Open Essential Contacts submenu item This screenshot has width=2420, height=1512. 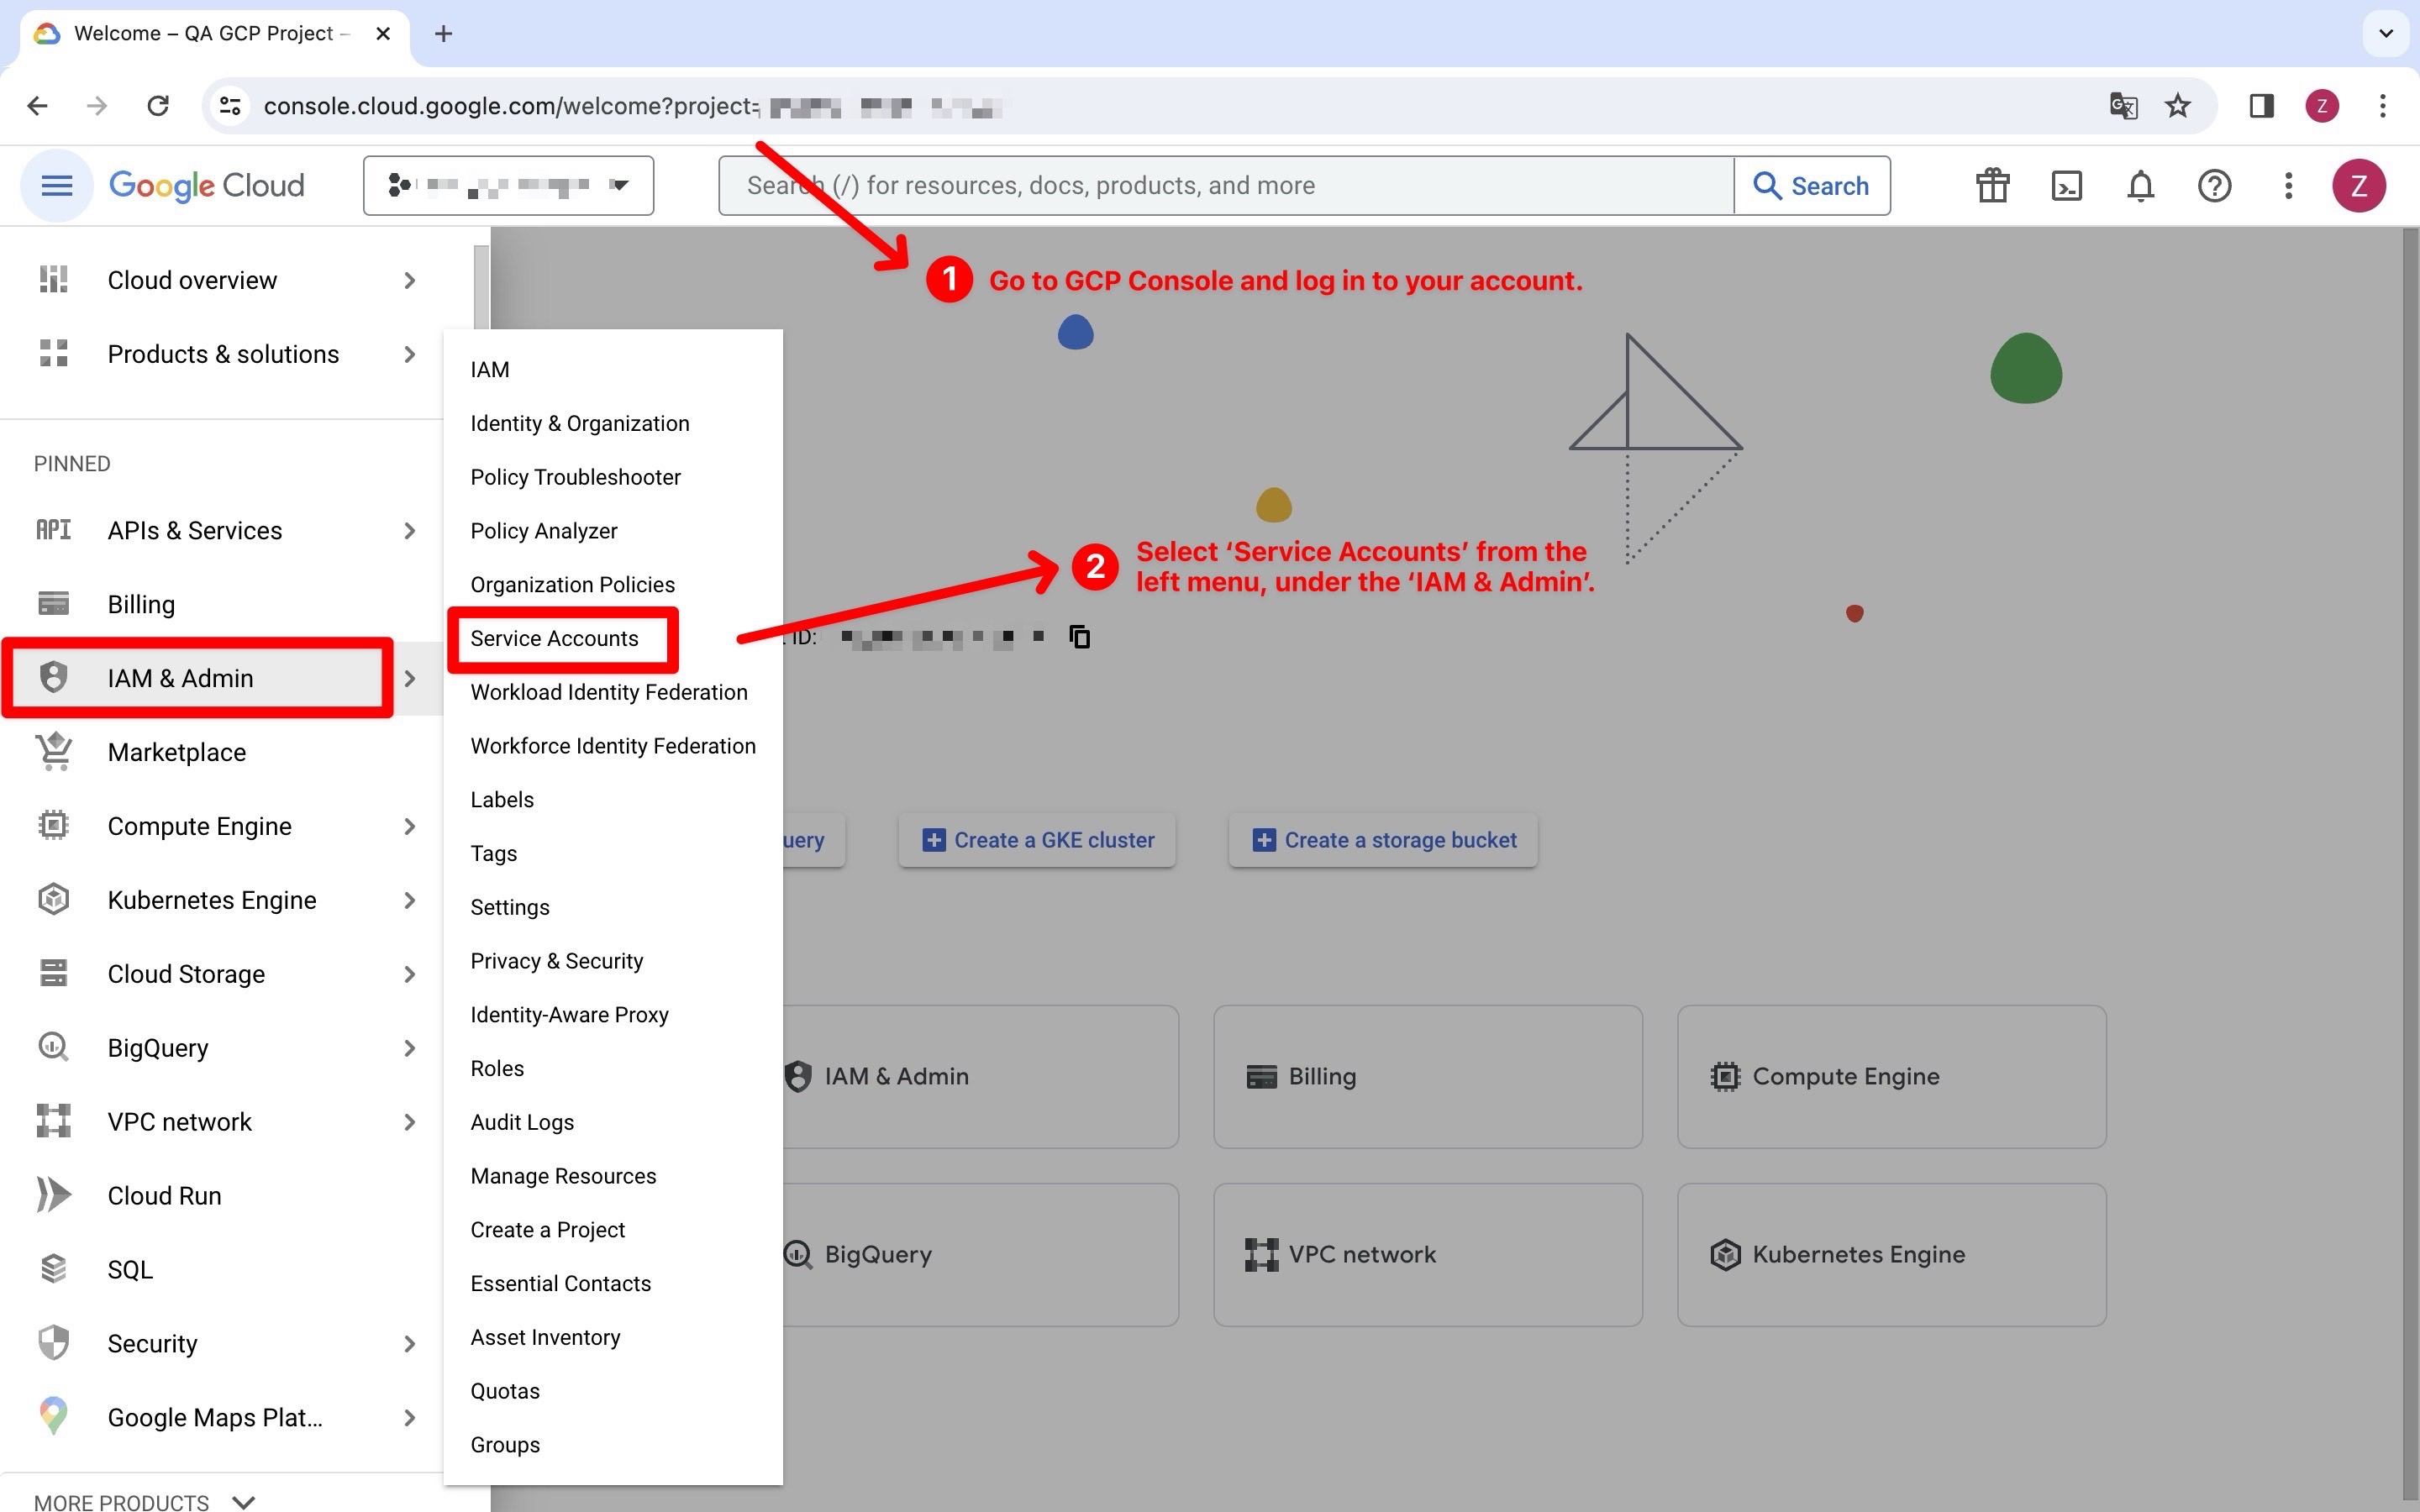(560, 1283)
